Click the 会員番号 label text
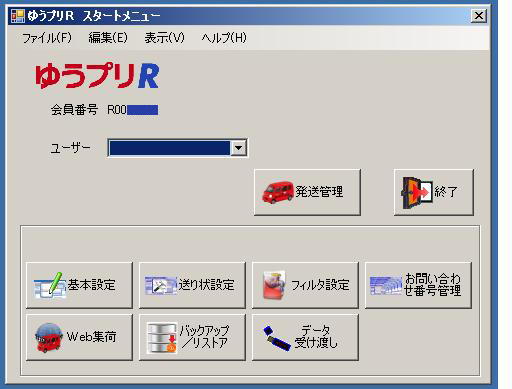The width and height of the screenshot is (512, 389). pyautogui.click(x=74, y=110)
